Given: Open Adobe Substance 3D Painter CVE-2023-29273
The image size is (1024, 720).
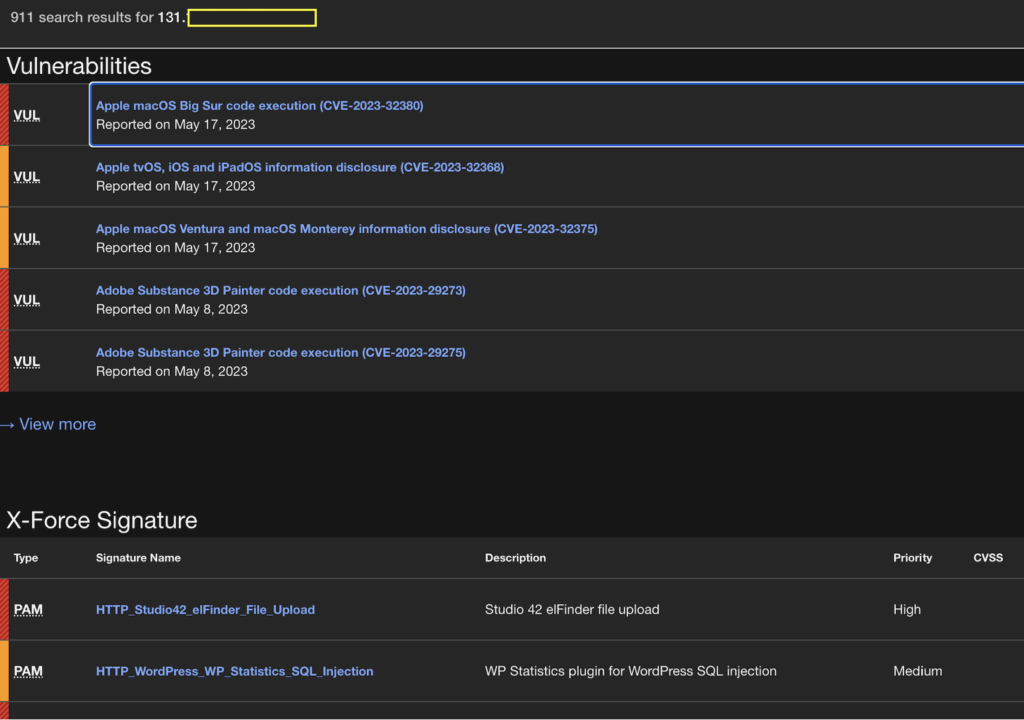Looking at the screenshot, I should tap(280, 291).
